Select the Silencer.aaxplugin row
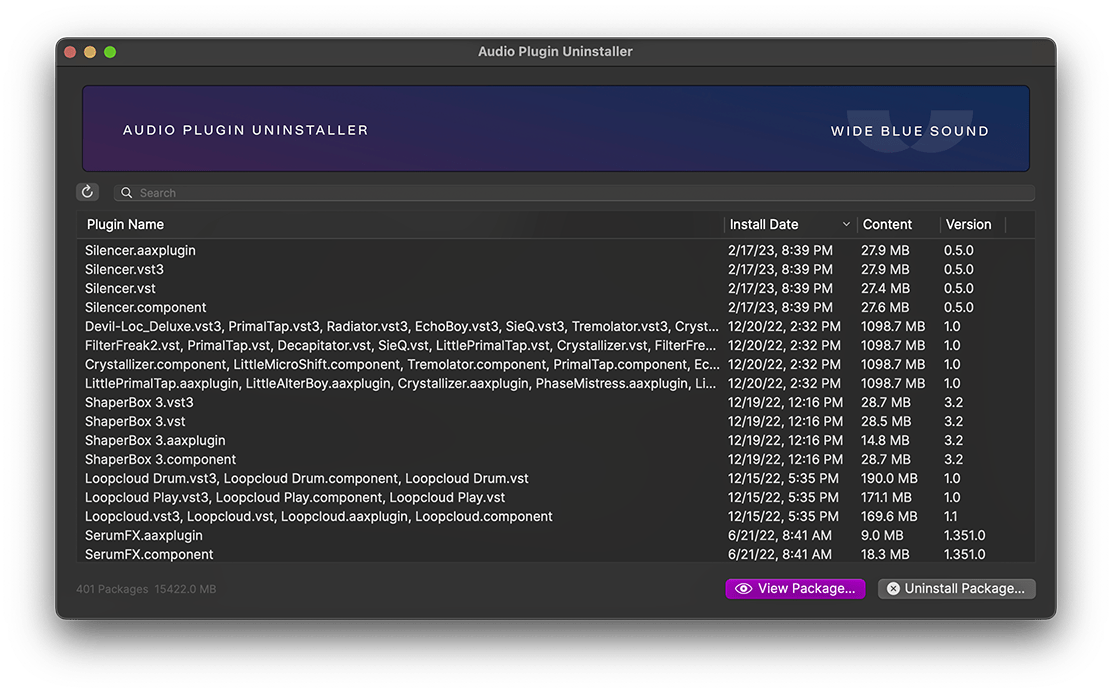This screenshot has width=1112, height=693. [140, 251]
